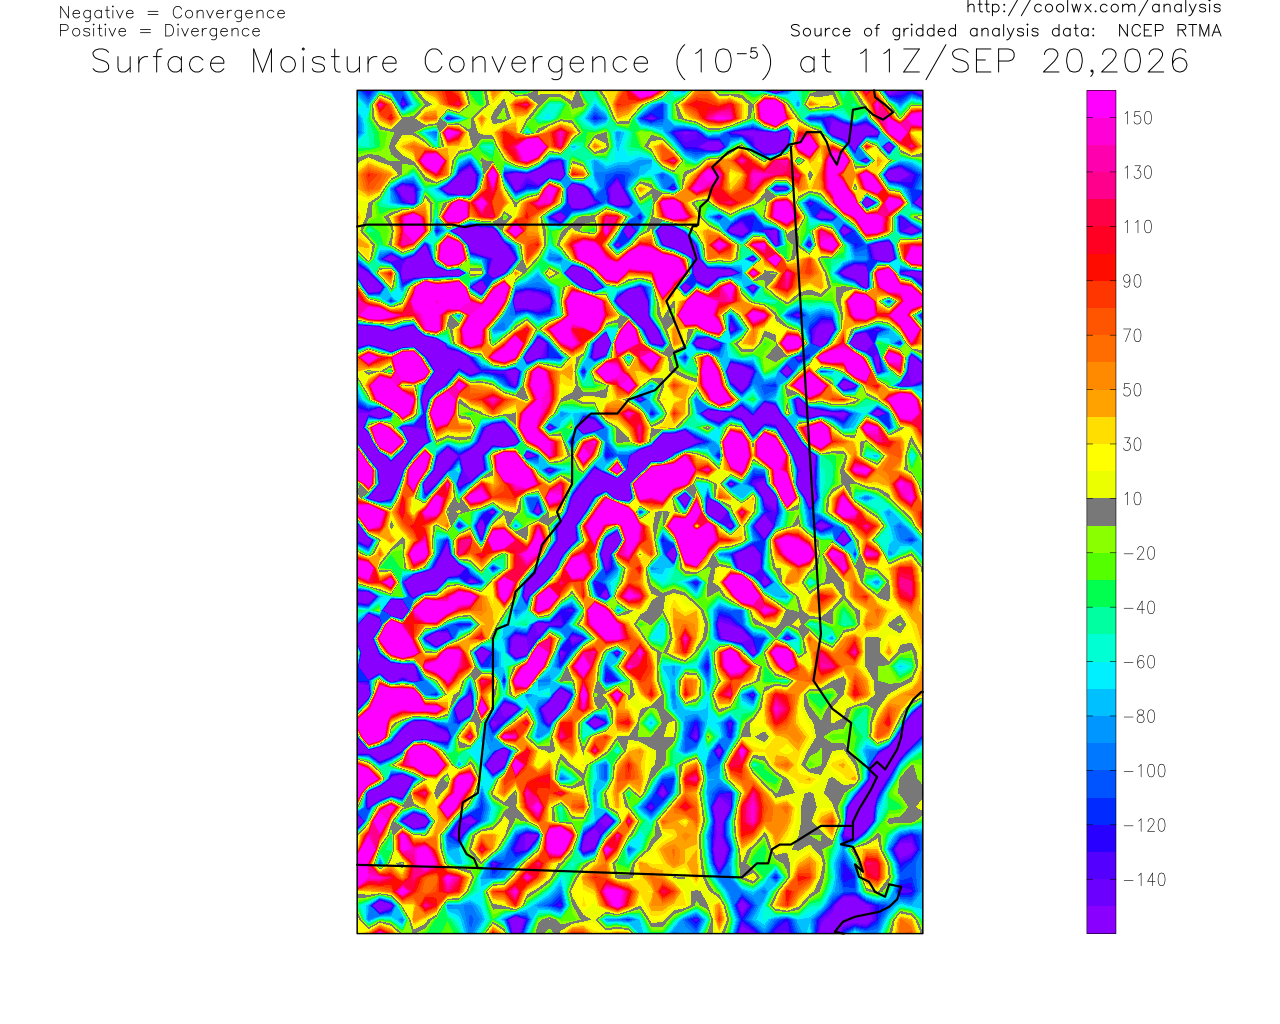
Task: Click the 90 label on the legend
Action: pyautogui.click(x=1132, y=281)
